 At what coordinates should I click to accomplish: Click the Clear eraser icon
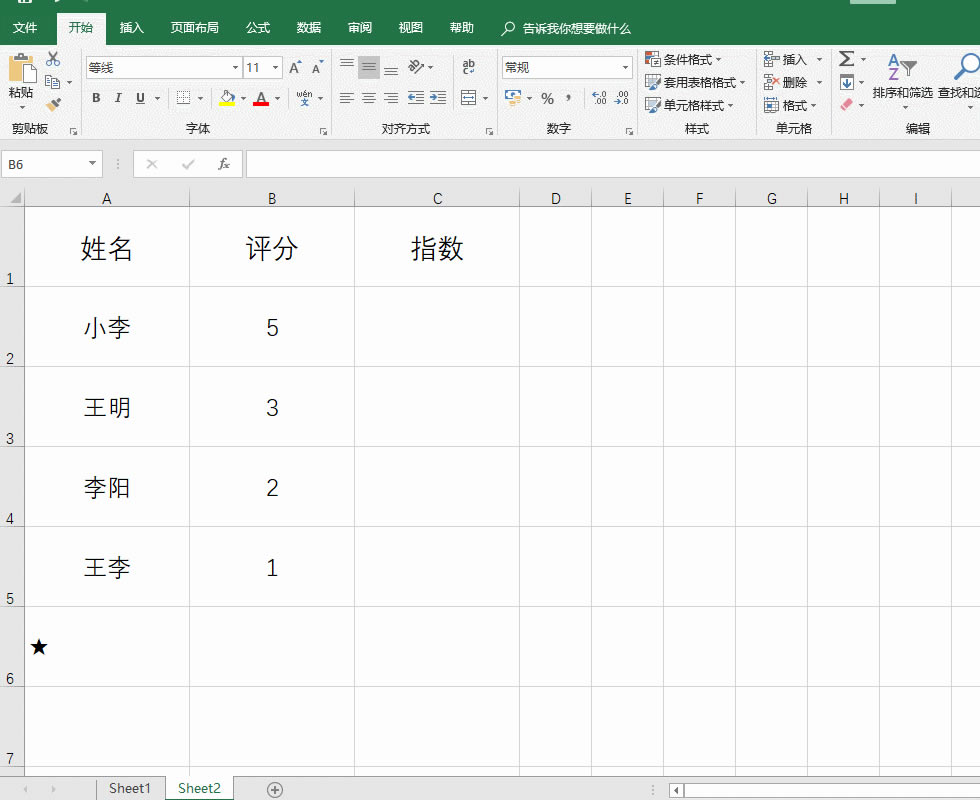click(x=846, y=104)
